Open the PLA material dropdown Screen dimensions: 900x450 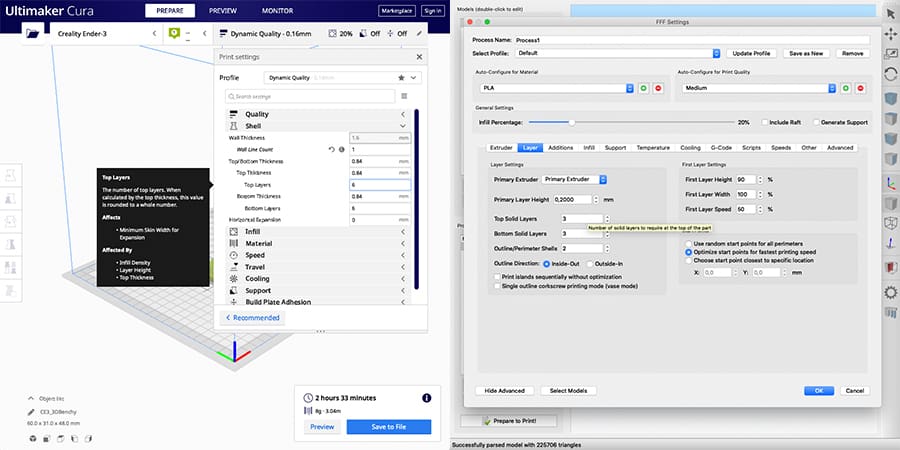tap(557, 88)
